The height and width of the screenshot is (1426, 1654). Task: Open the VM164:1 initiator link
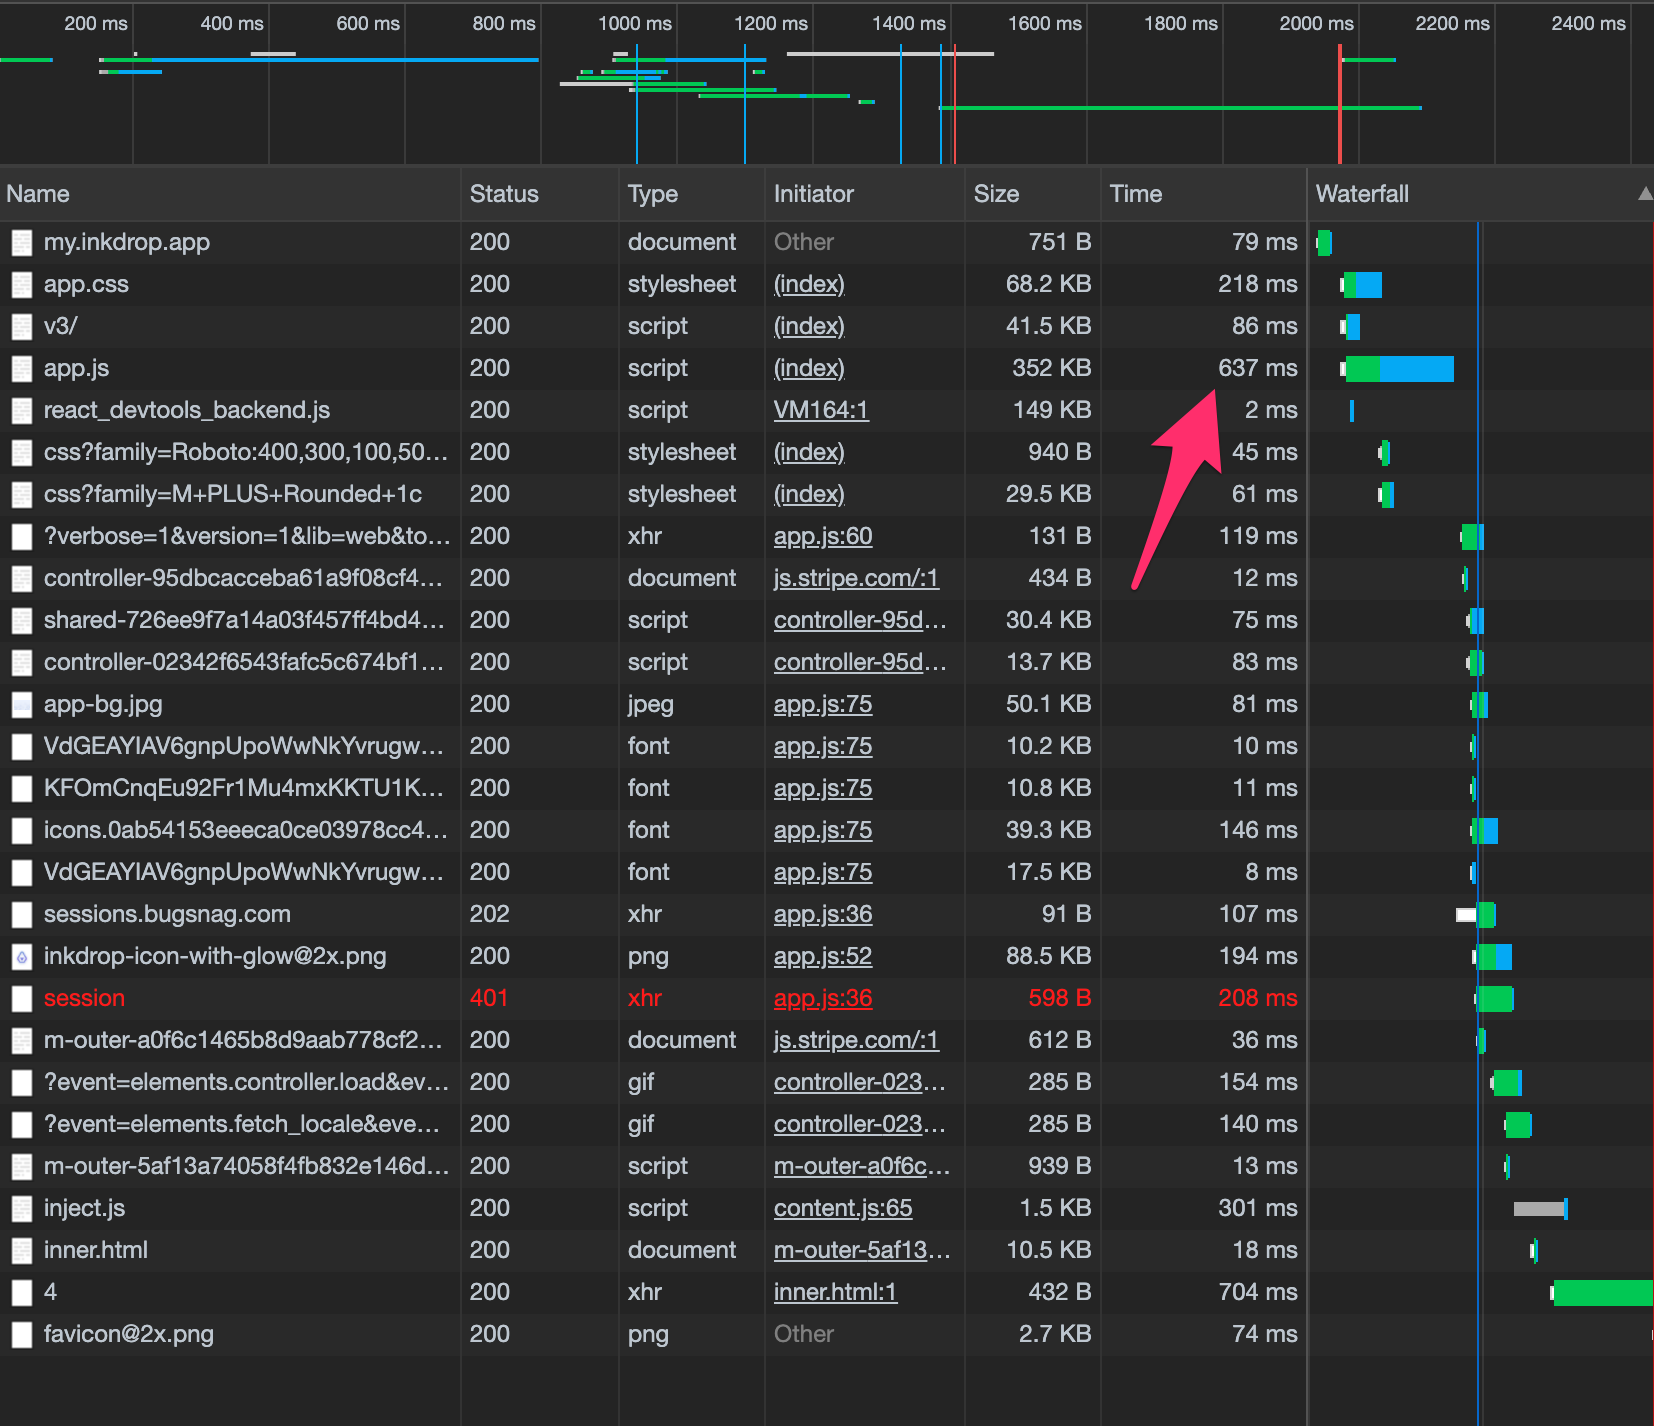pos(821,411)
